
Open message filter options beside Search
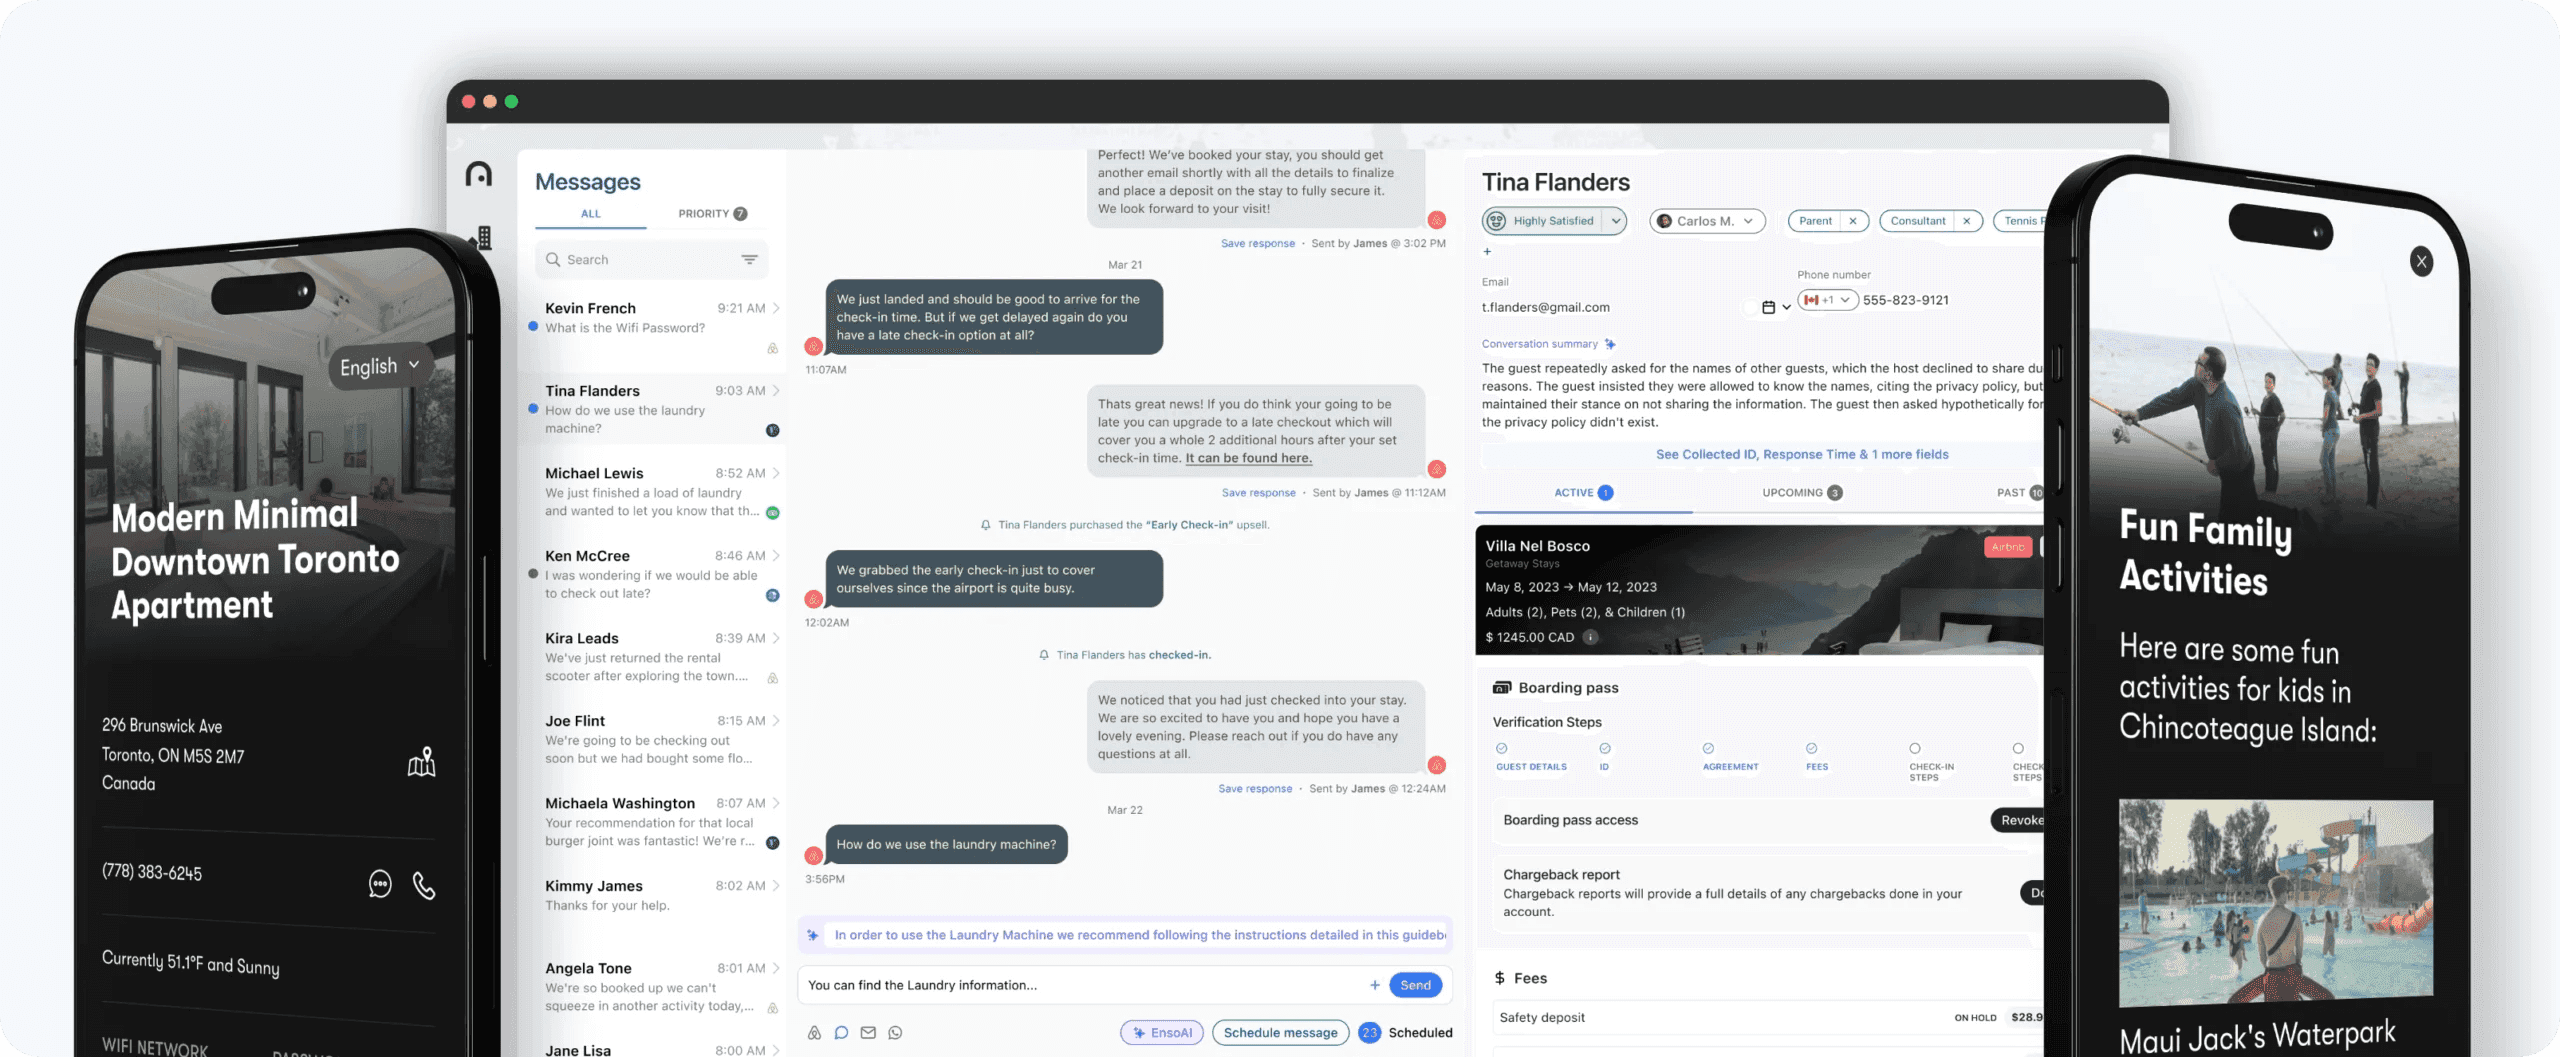point(749,260)
